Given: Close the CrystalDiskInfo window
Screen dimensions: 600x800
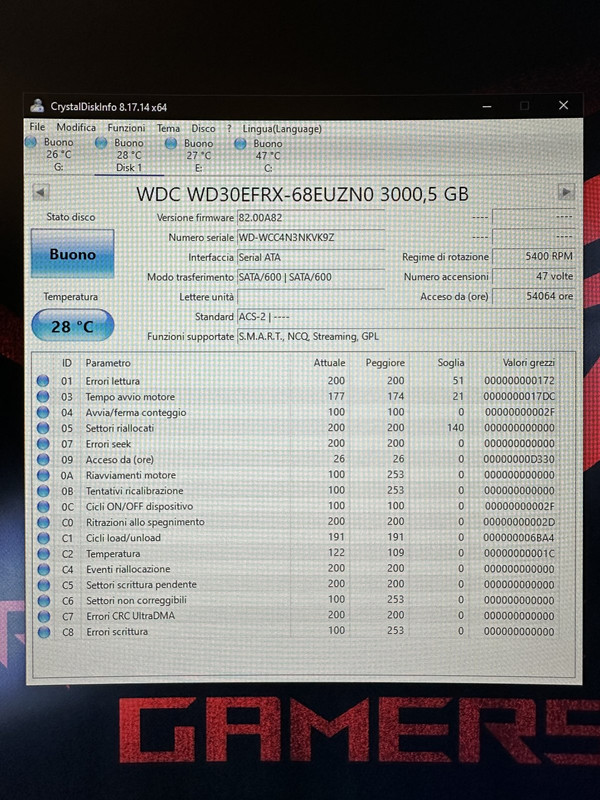Looking at the screenshot, I should point(563,105).
